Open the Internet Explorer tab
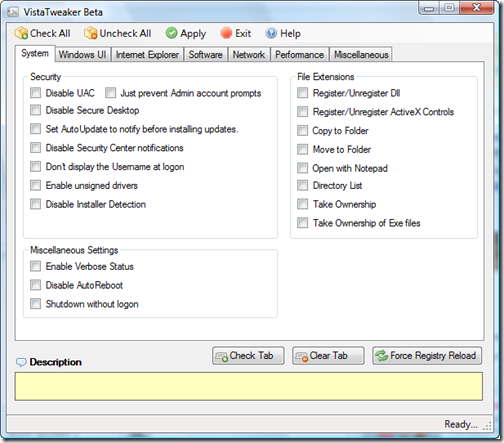 click(147, 55)
